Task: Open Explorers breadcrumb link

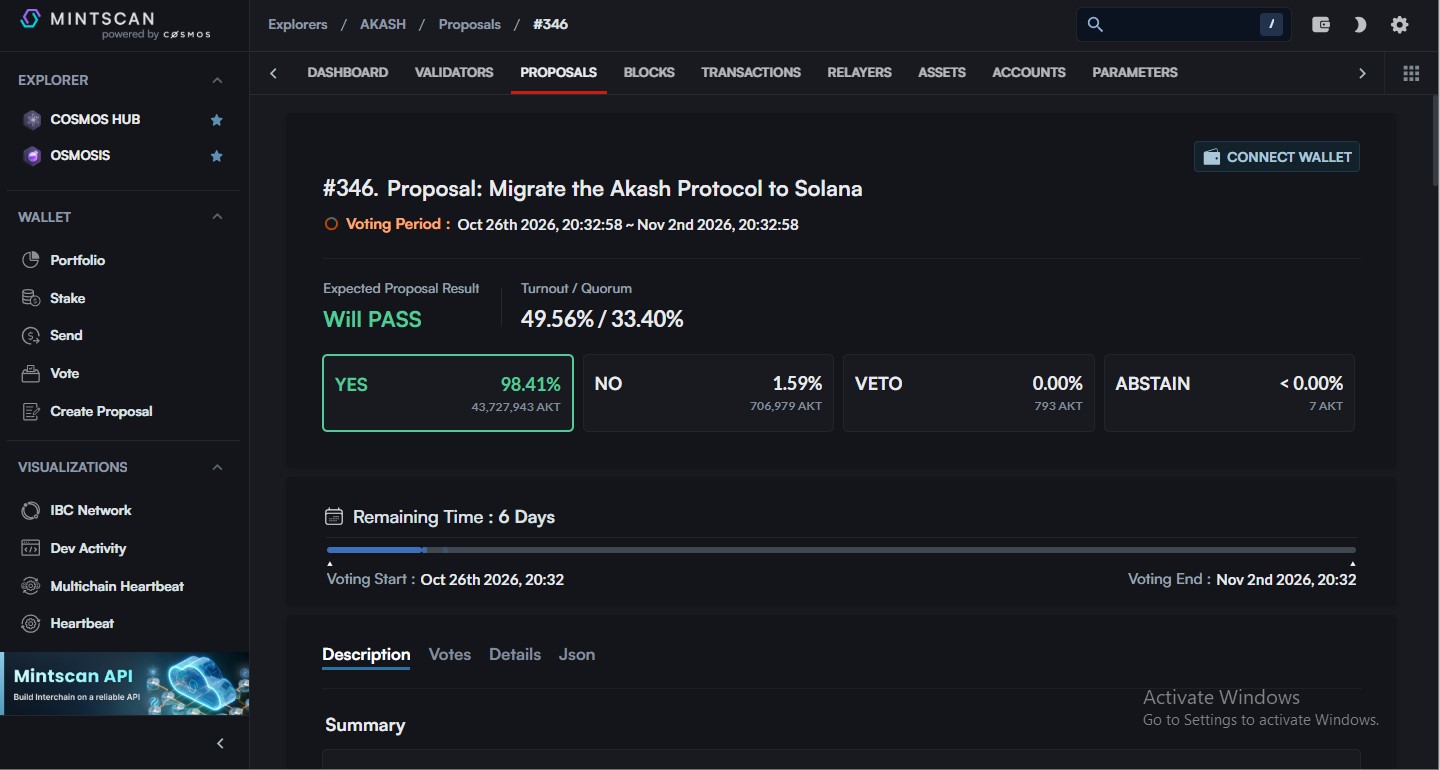Action: point(298,24)
